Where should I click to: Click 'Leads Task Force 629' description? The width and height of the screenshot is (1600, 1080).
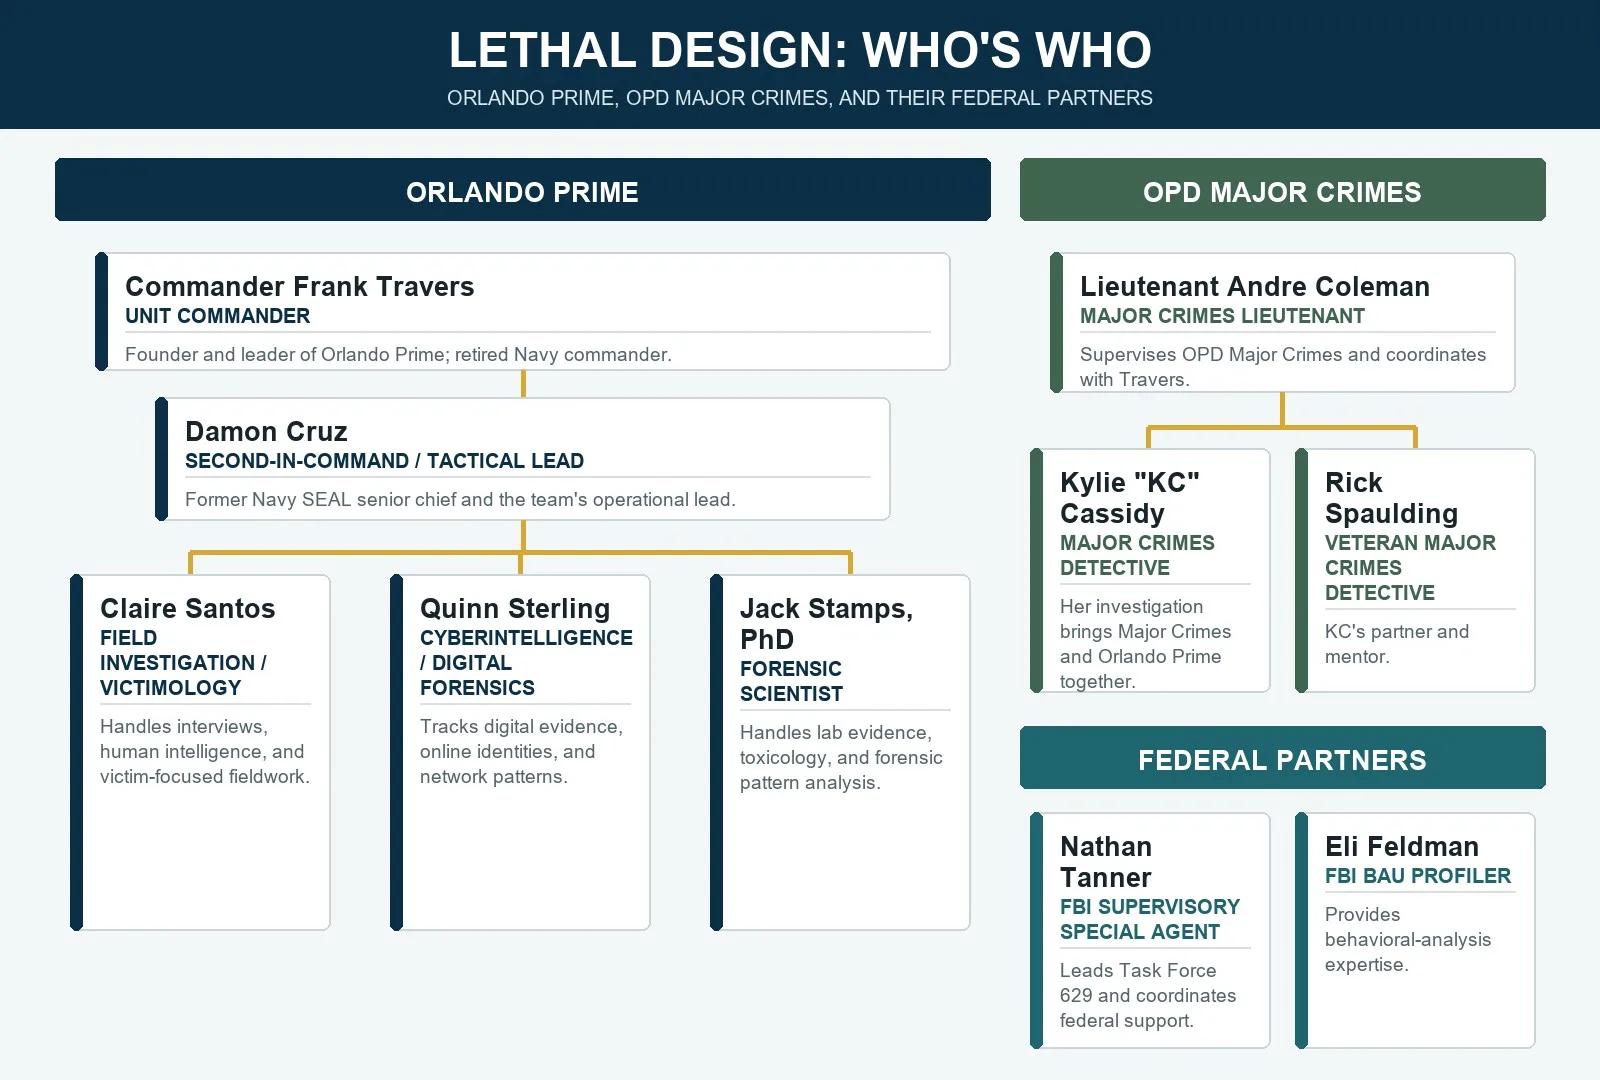1148,996
